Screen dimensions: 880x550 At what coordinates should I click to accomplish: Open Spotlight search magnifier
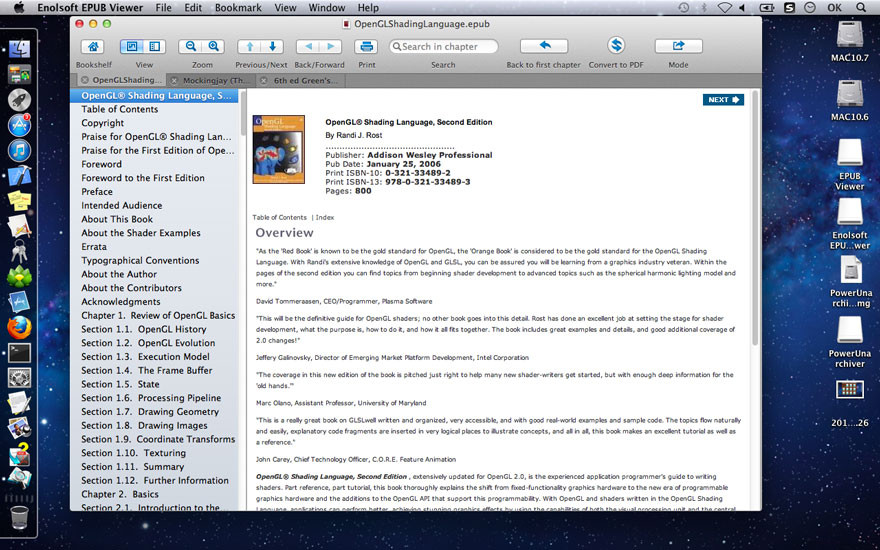[861, 8]
